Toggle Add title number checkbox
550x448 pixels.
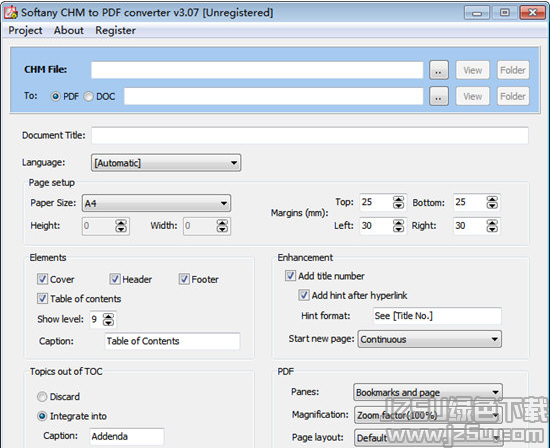click(x=290, y=276)
